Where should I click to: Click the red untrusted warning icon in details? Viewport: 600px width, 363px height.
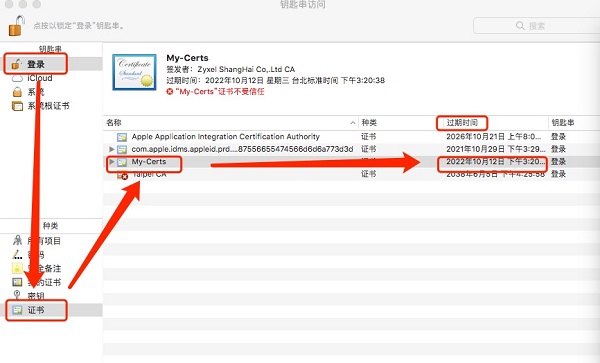(170, 91)
